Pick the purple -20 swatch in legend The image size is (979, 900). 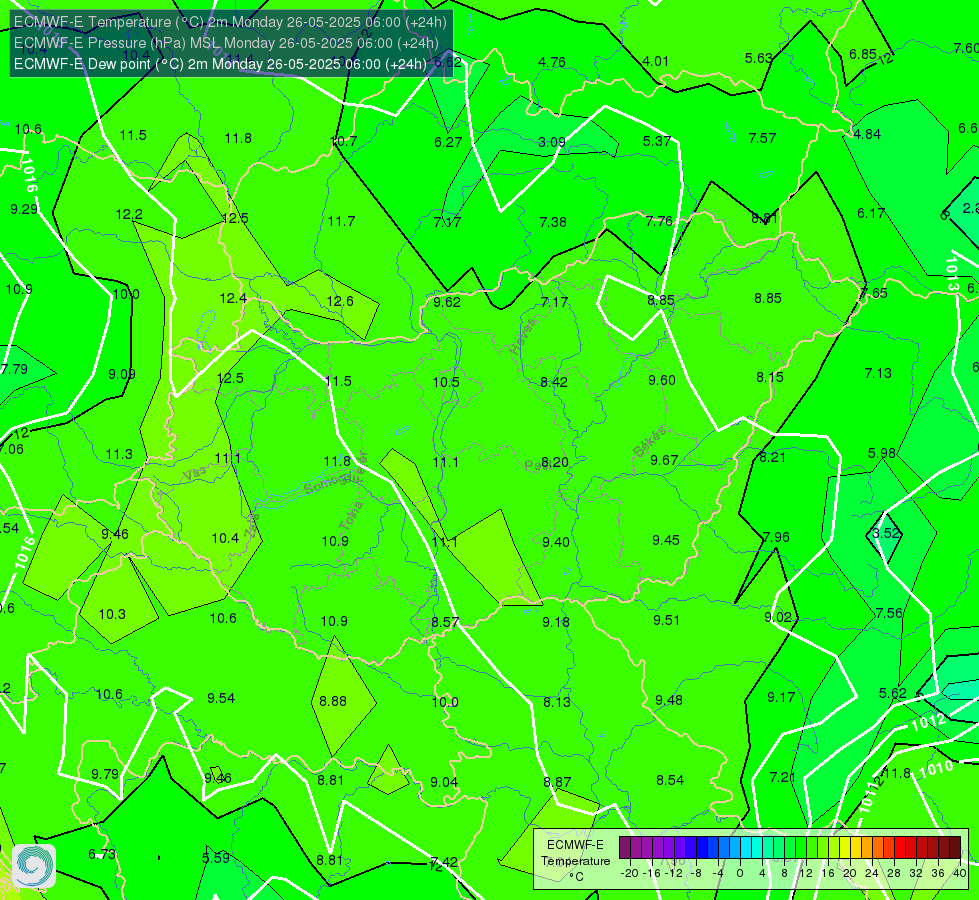click(x=625, y=848)
